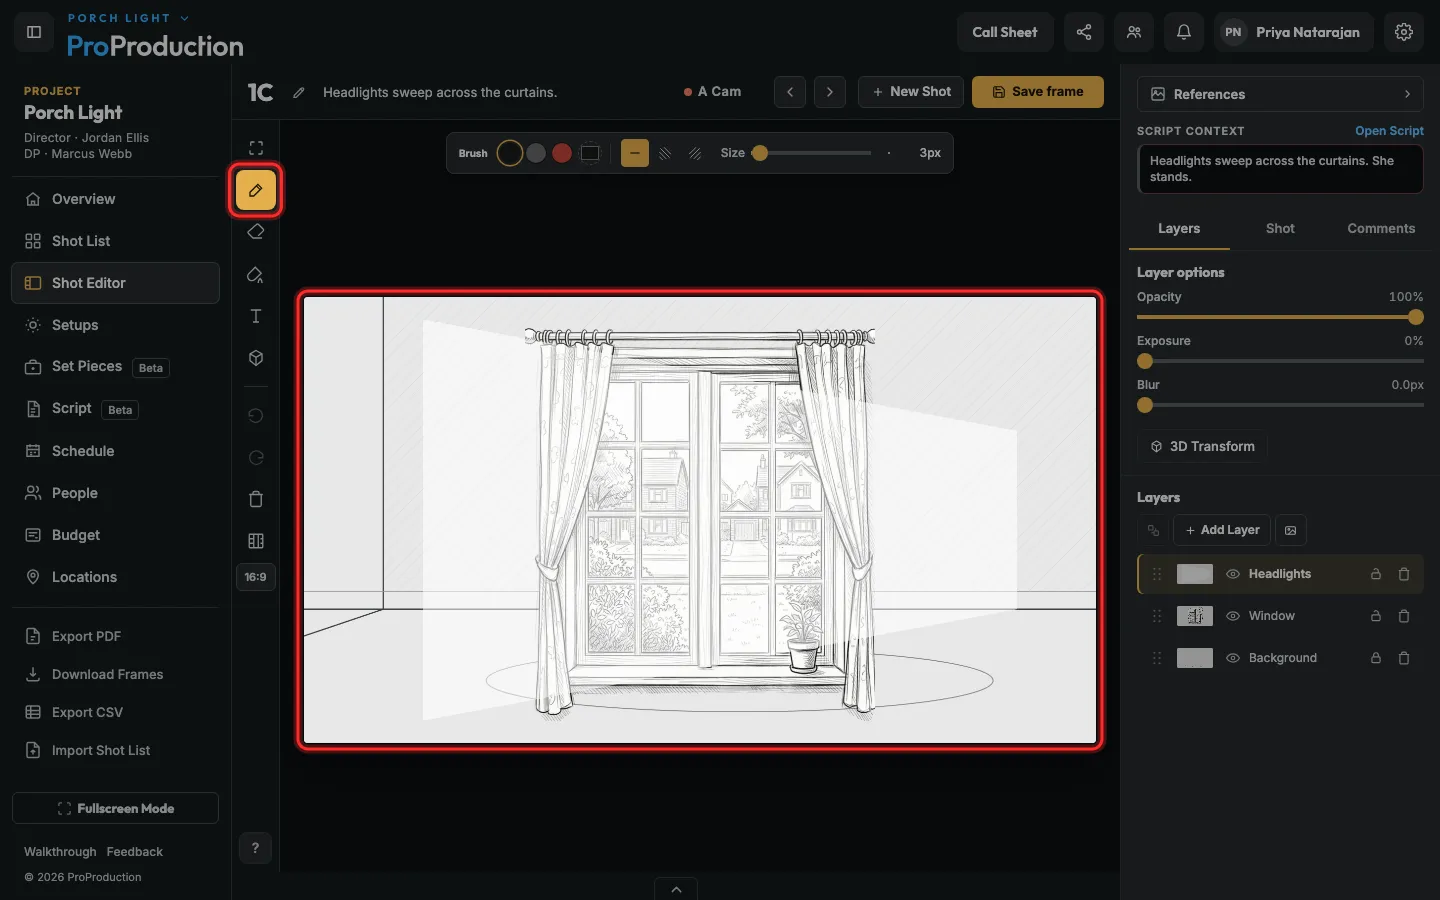Open the grid layout tool
Screen dimensions: 1440x900
256,541
